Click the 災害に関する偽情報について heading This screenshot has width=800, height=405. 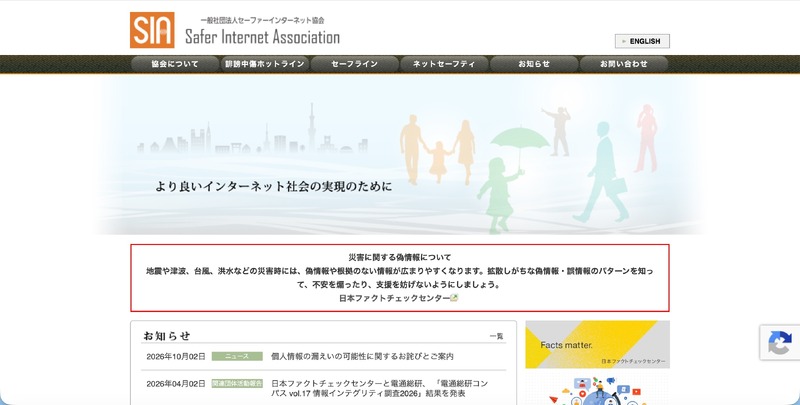pyautogui.click(x=400, y=258)
